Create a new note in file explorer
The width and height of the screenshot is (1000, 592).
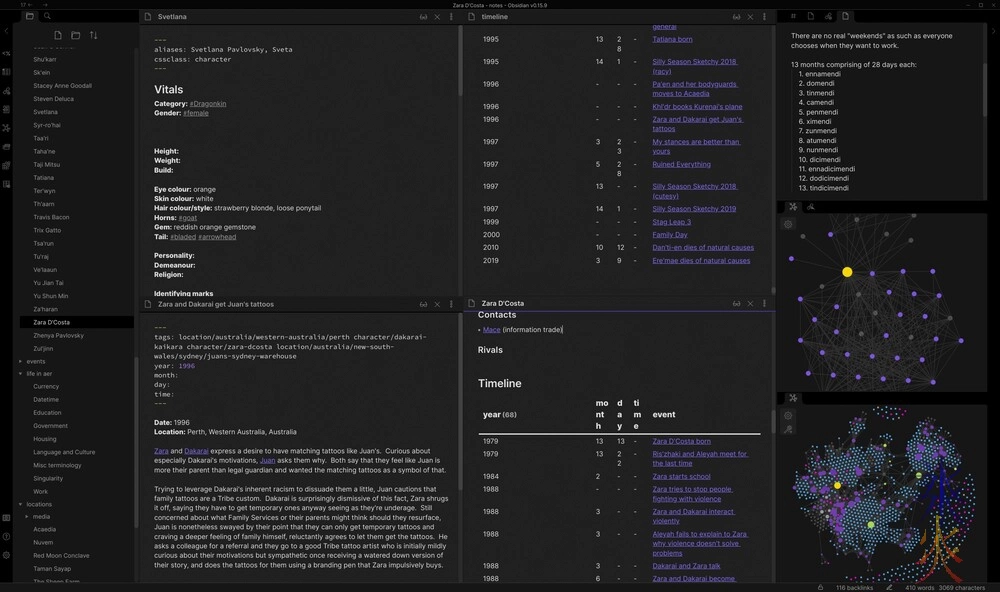(x=58, y=36)
